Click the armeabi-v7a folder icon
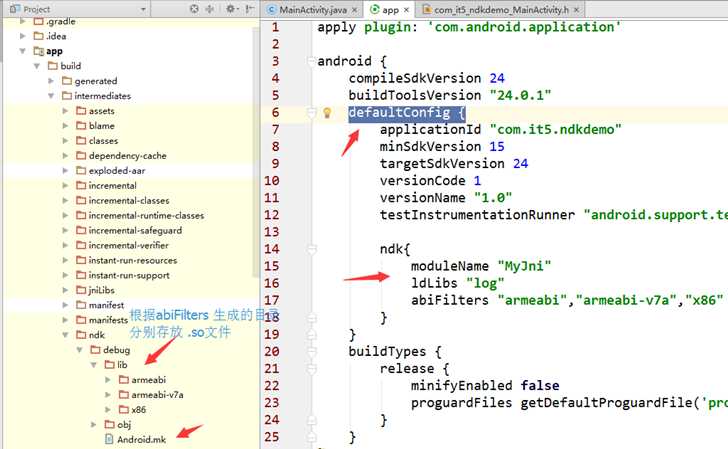The image size is (728, 449). [124, 394]
